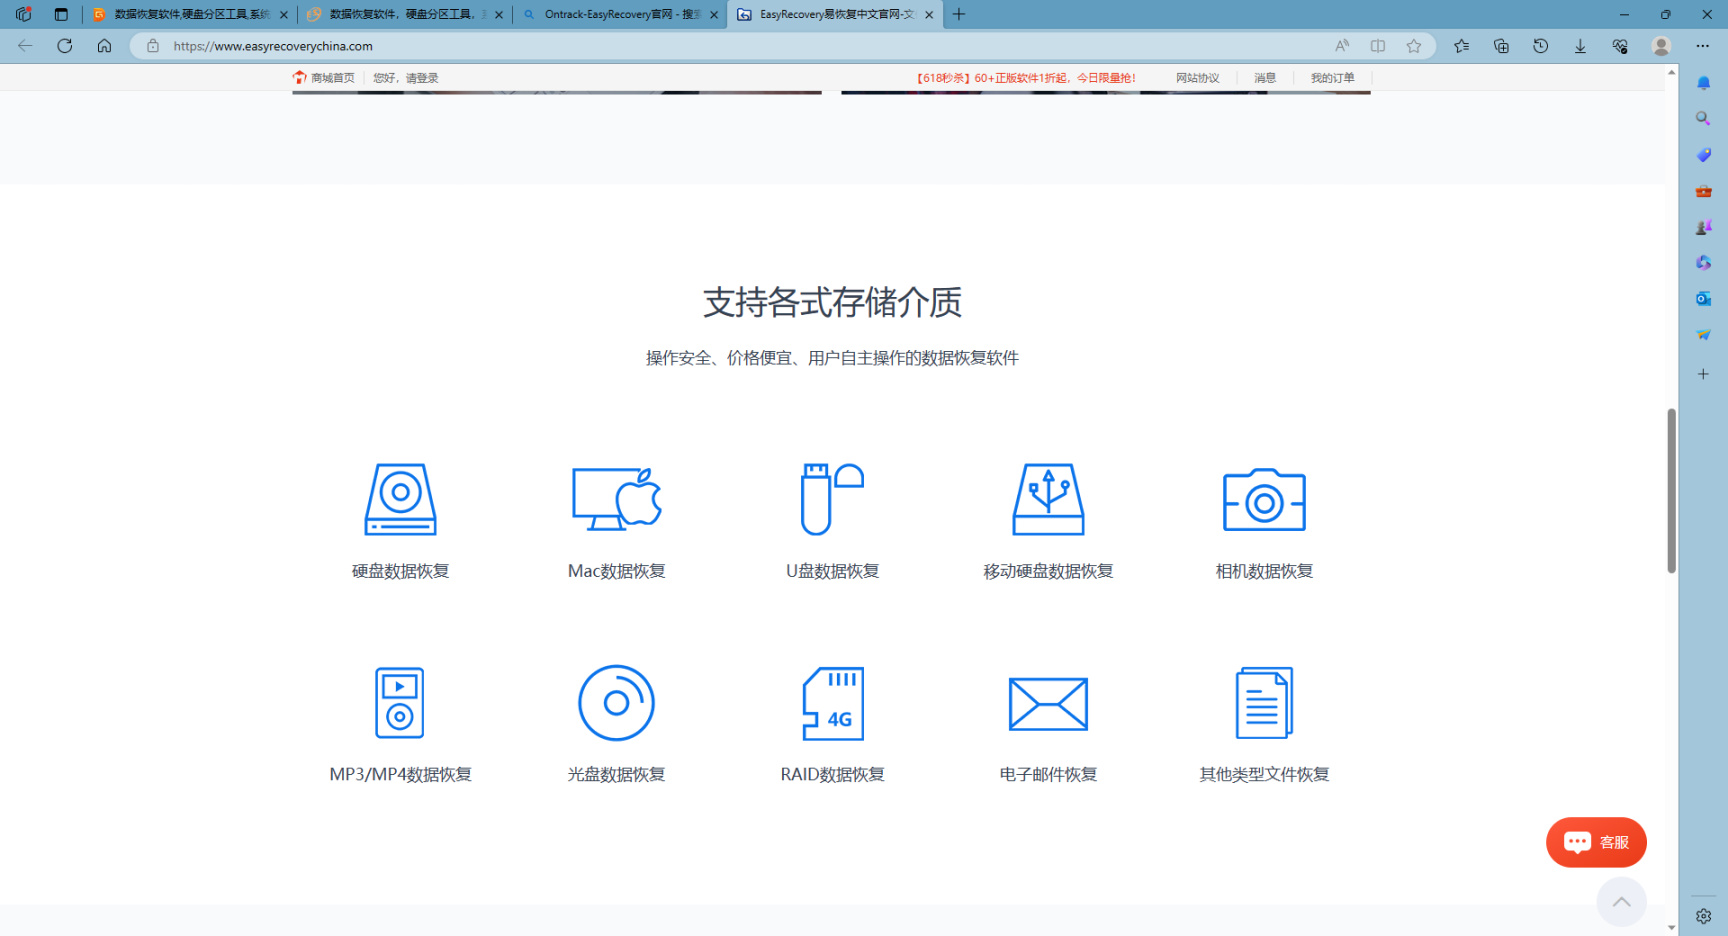The width and height of the screenshot is (1728, 936).
Task: Open the paper plane Drop sidebar icon
Action: 1703,335
